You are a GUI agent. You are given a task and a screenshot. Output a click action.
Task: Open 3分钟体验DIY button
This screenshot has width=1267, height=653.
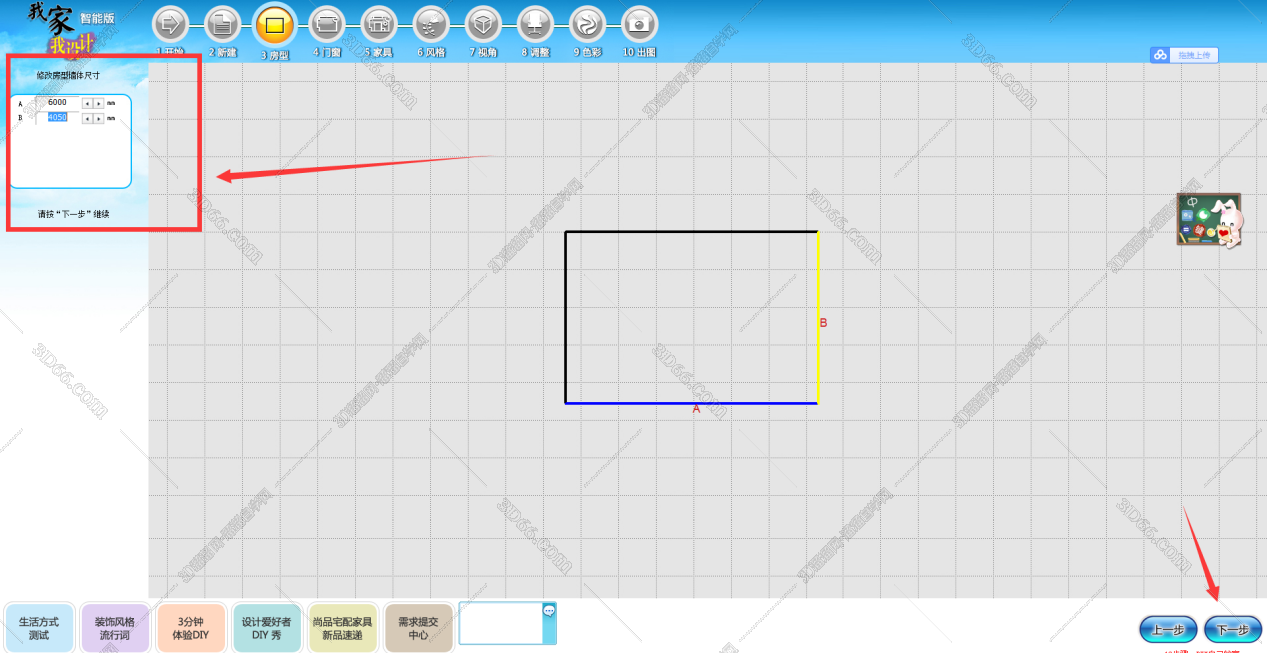190,628
